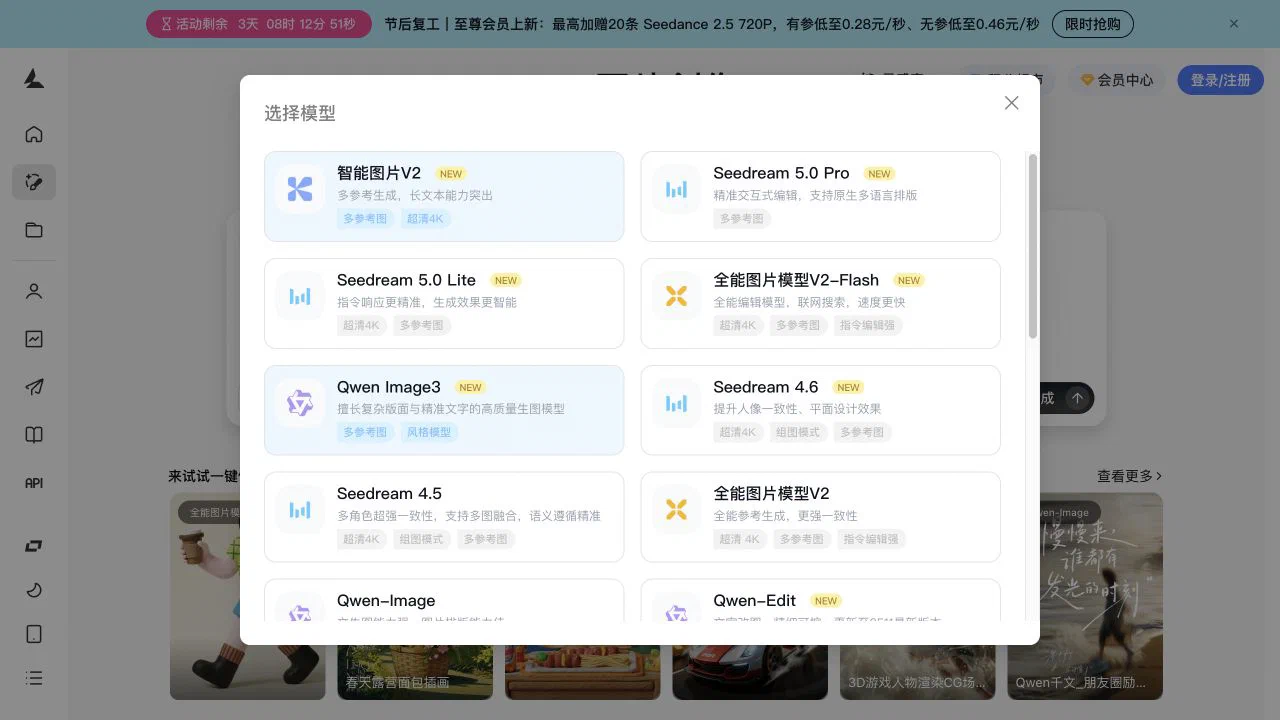Open the book icon in the sidebar
This screenshot has height=720, width=1280.
(34, 435)
